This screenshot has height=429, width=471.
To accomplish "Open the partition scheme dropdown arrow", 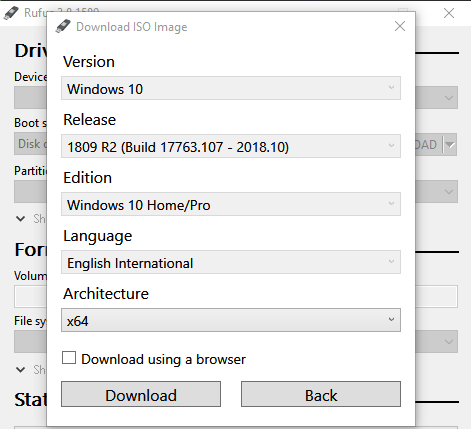I will tap(449, 192).
